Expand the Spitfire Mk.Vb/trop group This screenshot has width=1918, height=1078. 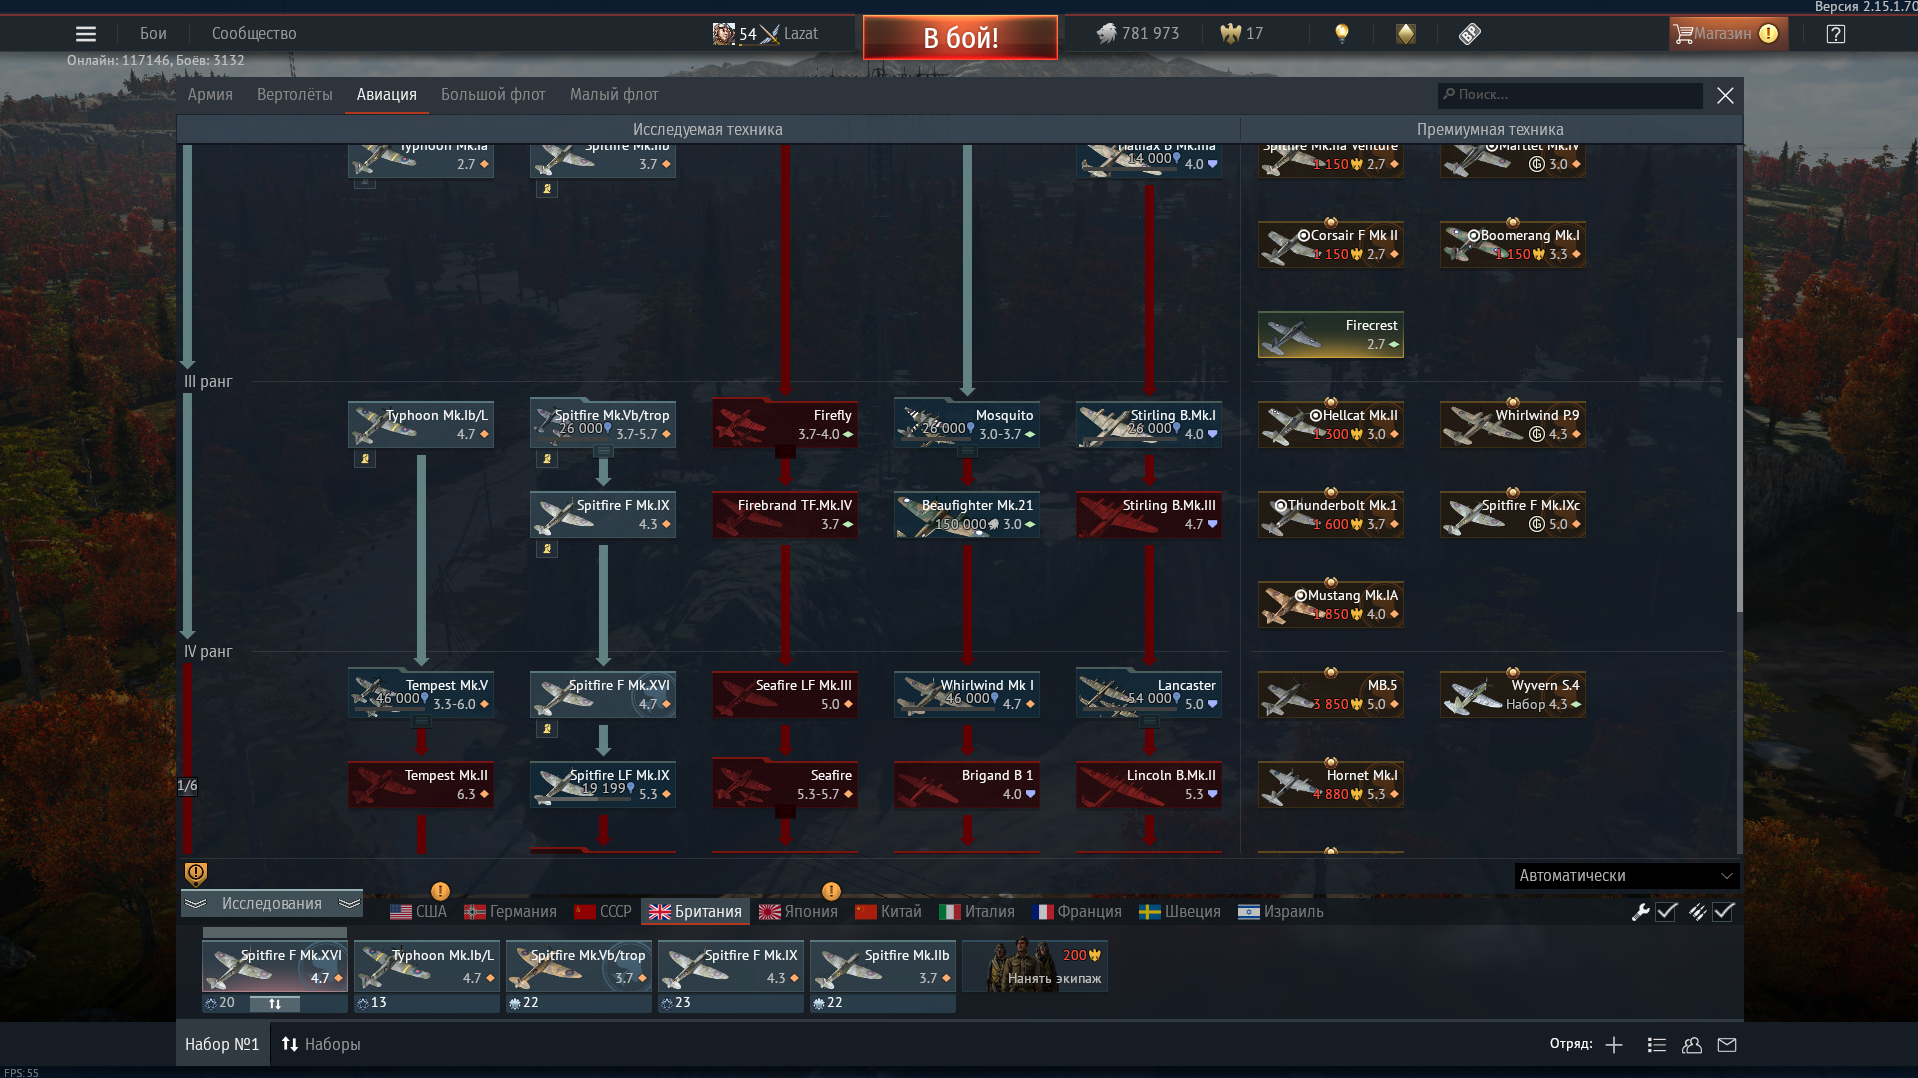pos(603,452)
